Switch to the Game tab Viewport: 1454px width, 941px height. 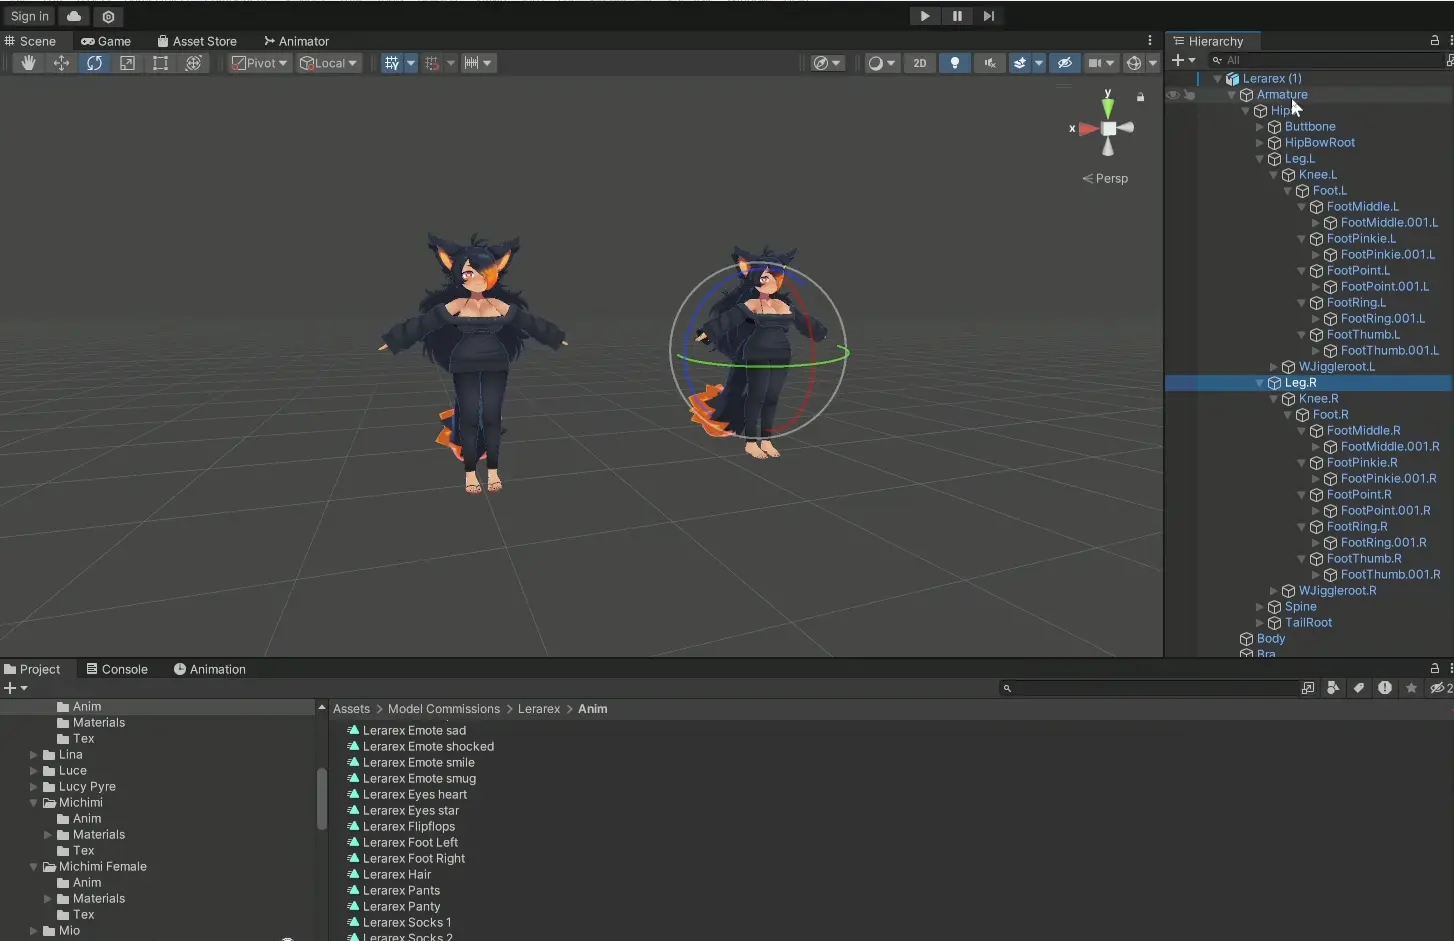pos(106,41)
